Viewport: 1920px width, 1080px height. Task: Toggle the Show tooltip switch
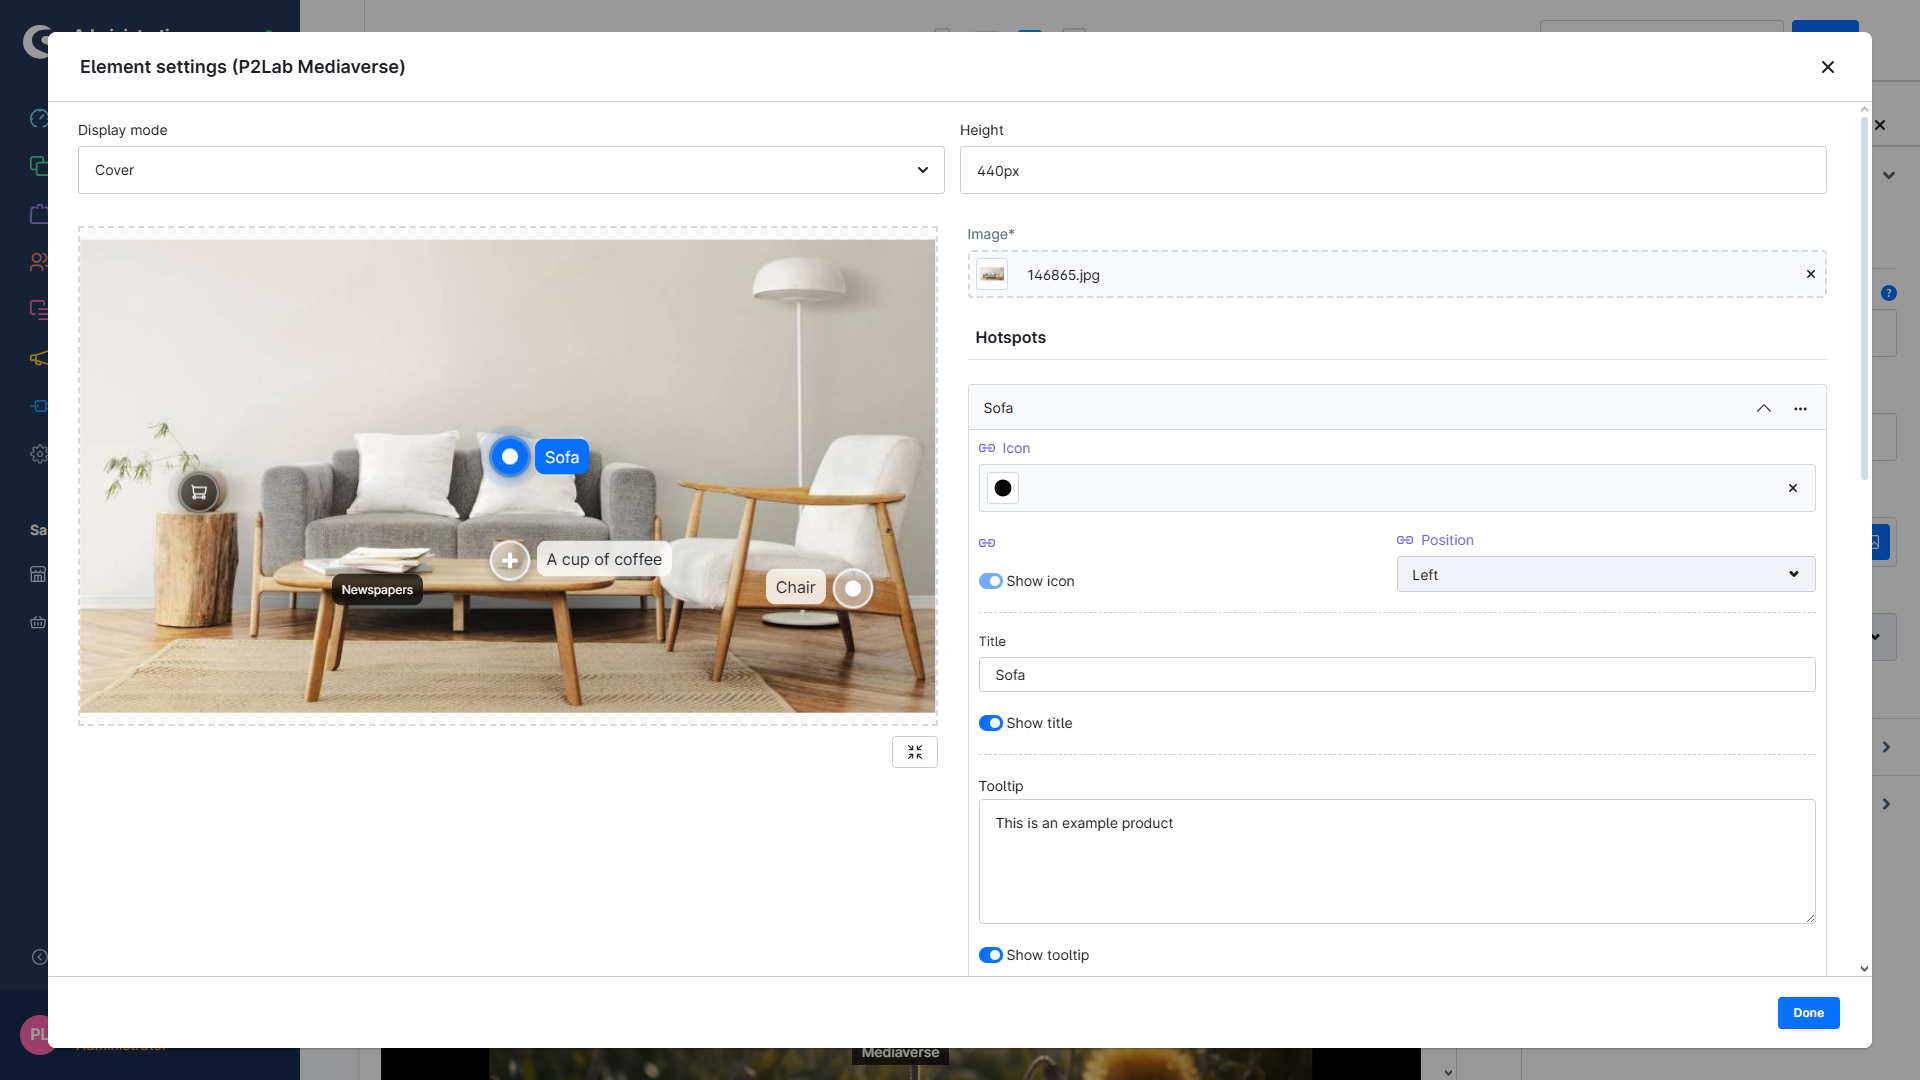coord(990,955)
